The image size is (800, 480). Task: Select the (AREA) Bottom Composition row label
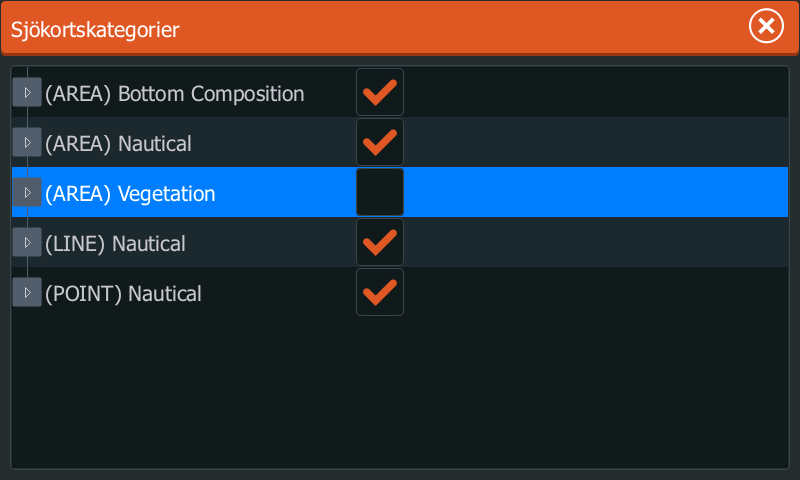(x=175, y=94)
